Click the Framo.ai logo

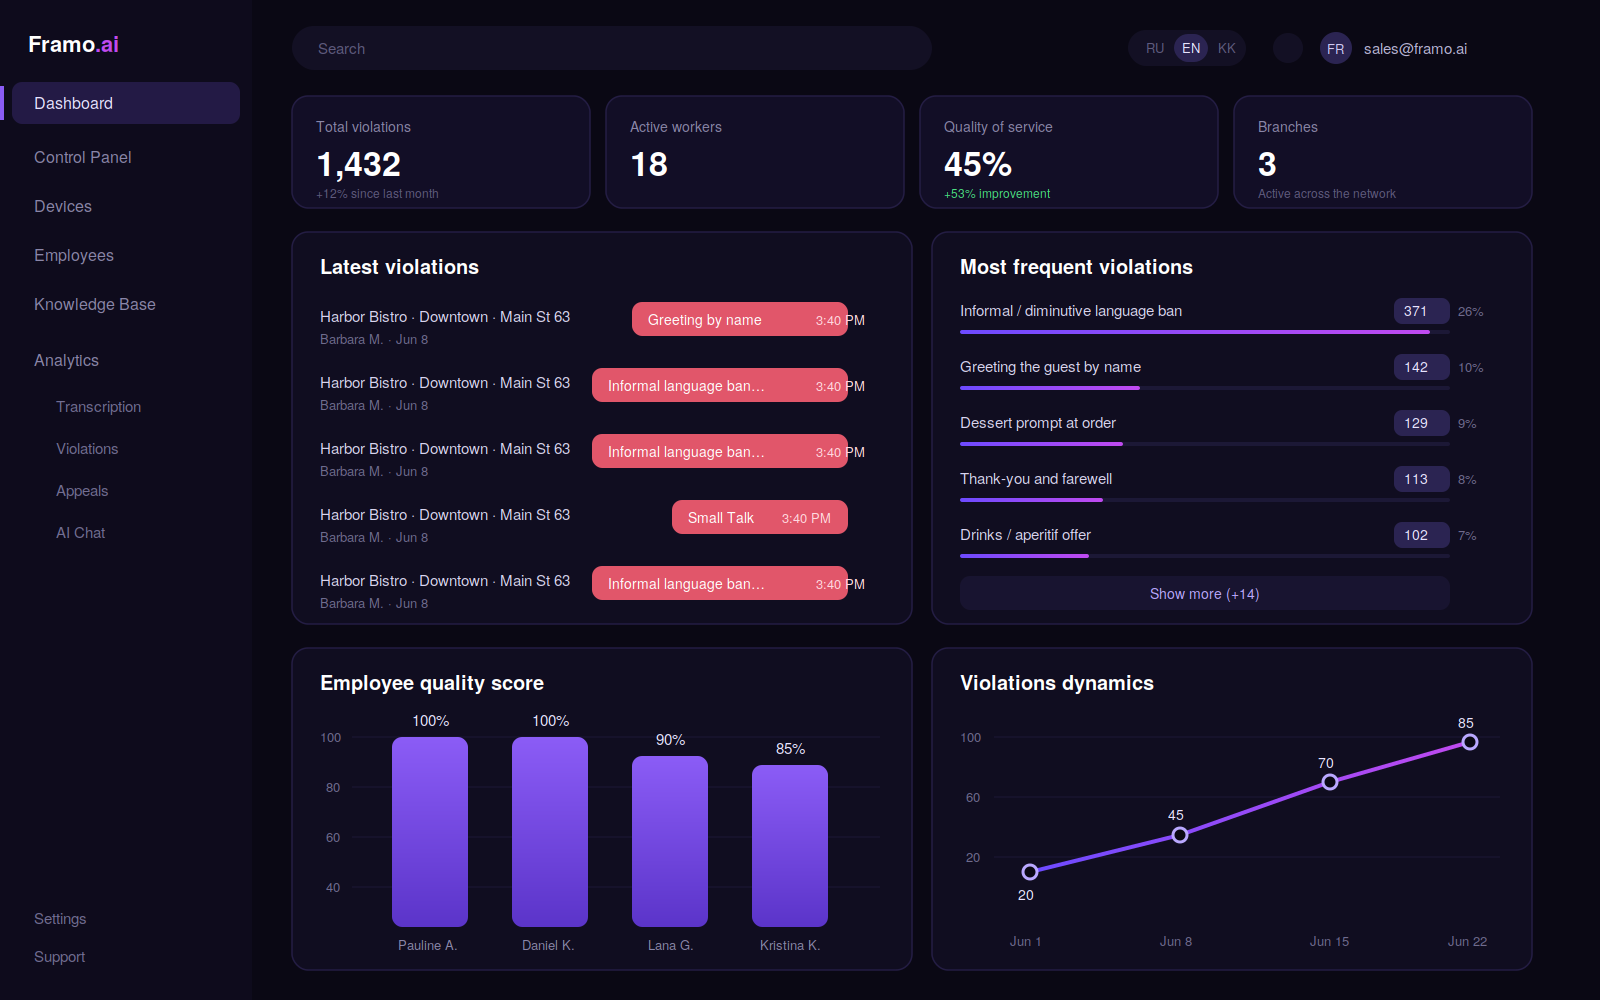[x=73, y=44]
